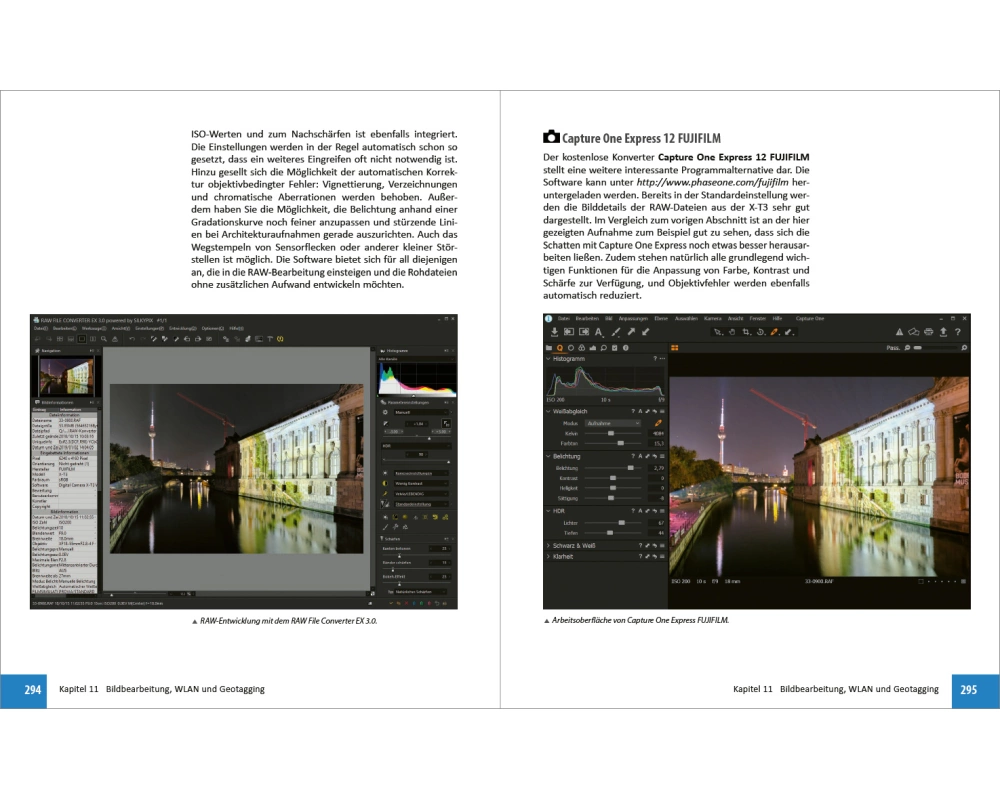
Task: Expand the Klarheit panel
Action: (564, 556)
